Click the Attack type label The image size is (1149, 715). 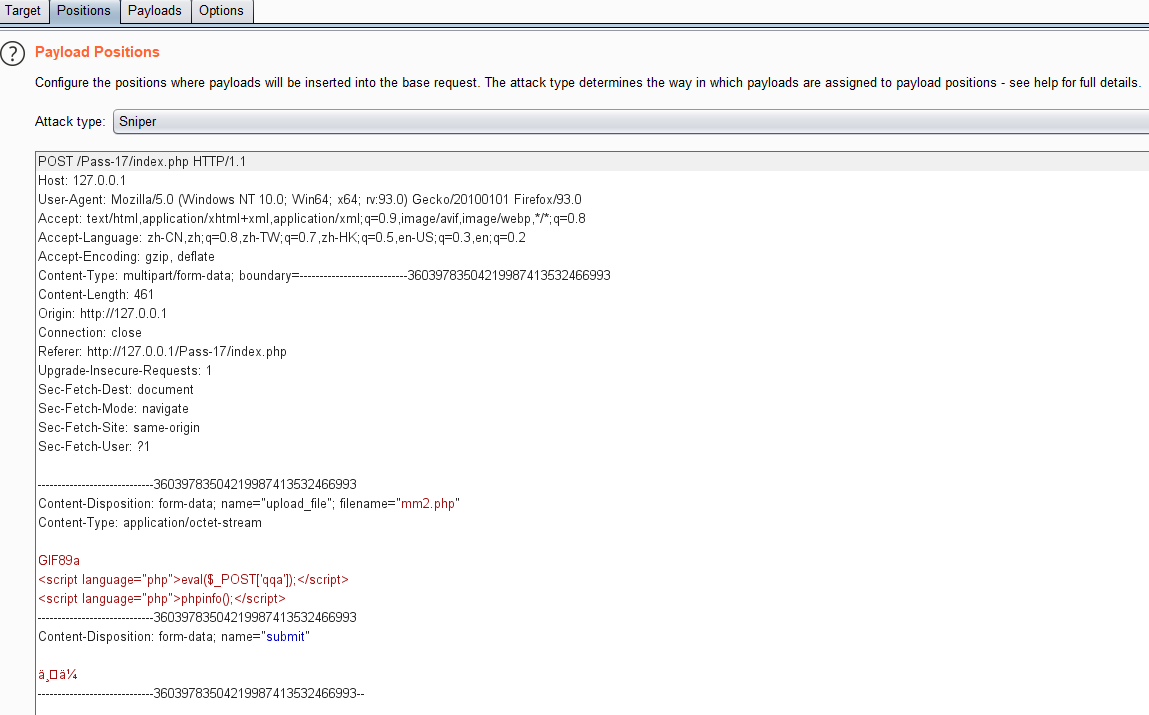[x=70, y=122]
